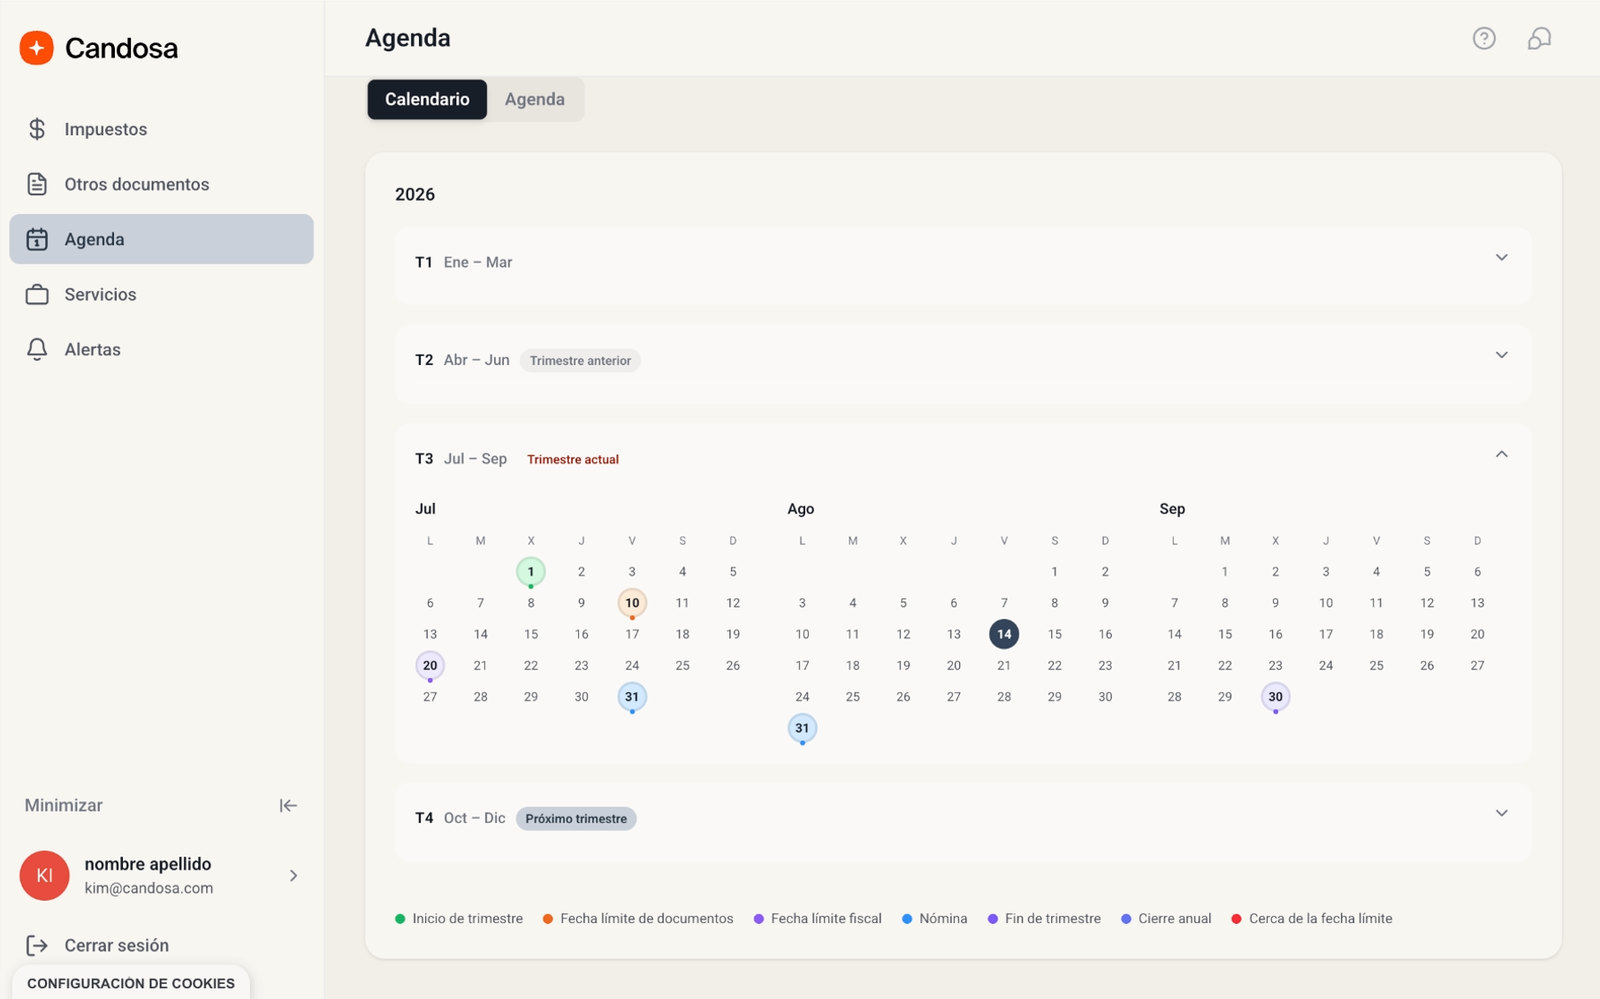Image resolution: width=1600 pixels, height=999 pixels.
Task: Click the Alertas bell icon
Action: tap(37, 349)
